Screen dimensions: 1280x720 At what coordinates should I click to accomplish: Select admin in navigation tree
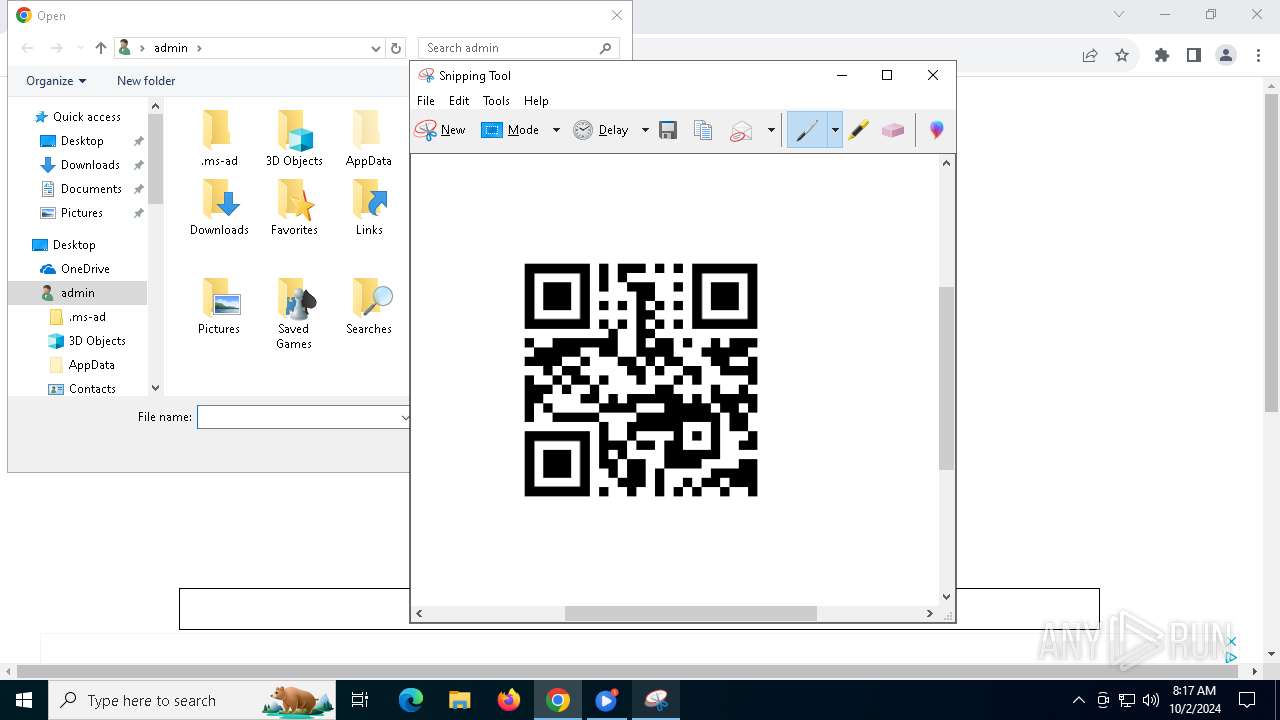pos(77,293)
